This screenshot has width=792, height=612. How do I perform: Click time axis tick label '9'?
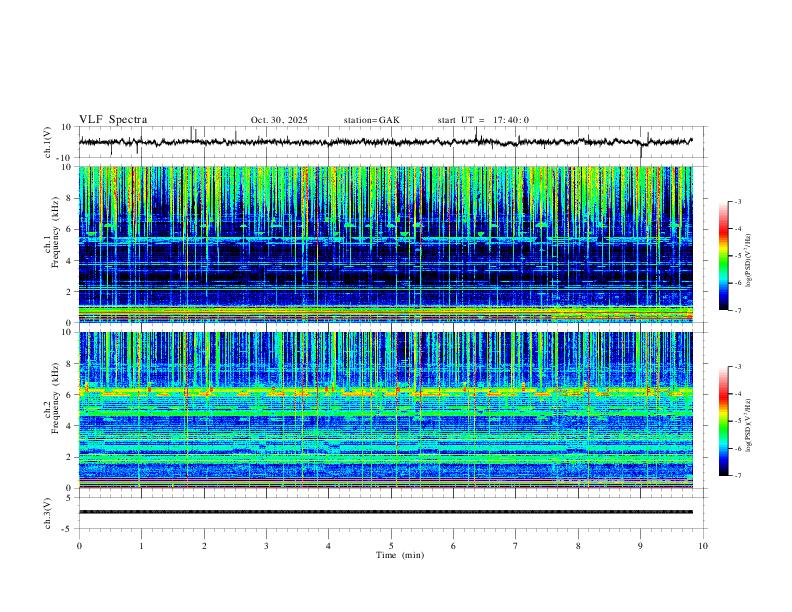[640, 546]
